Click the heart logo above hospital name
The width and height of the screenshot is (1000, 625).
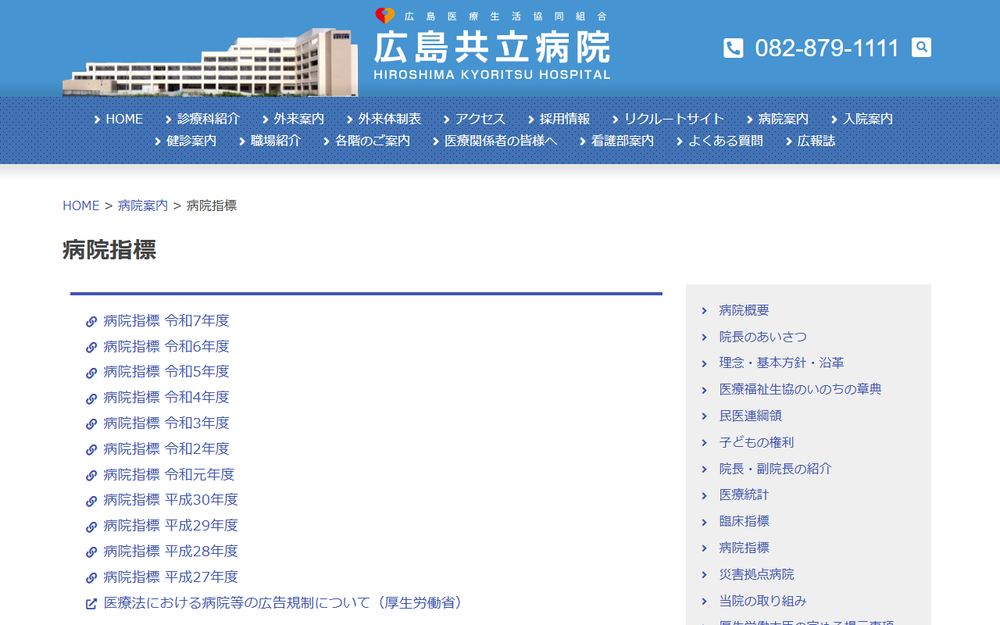click(385, 15)
